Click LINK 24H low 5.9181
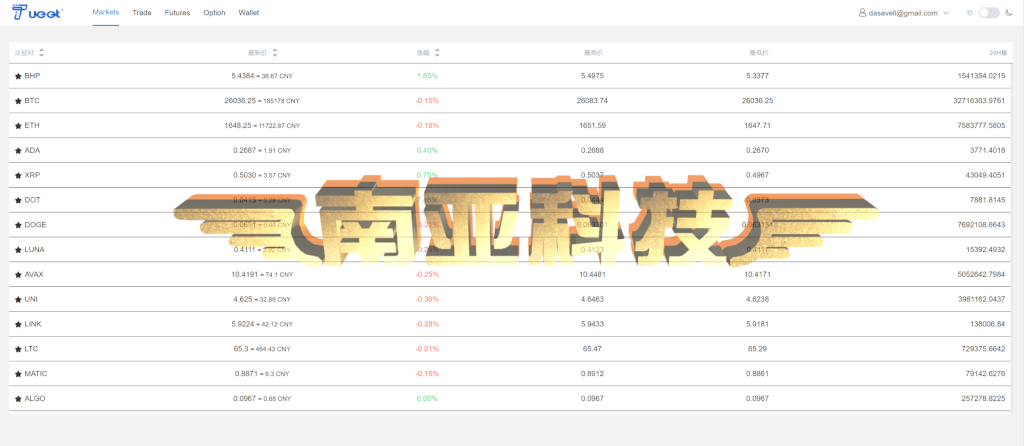The height and width of the screenshot is (446, 1024). pos(758,324)
